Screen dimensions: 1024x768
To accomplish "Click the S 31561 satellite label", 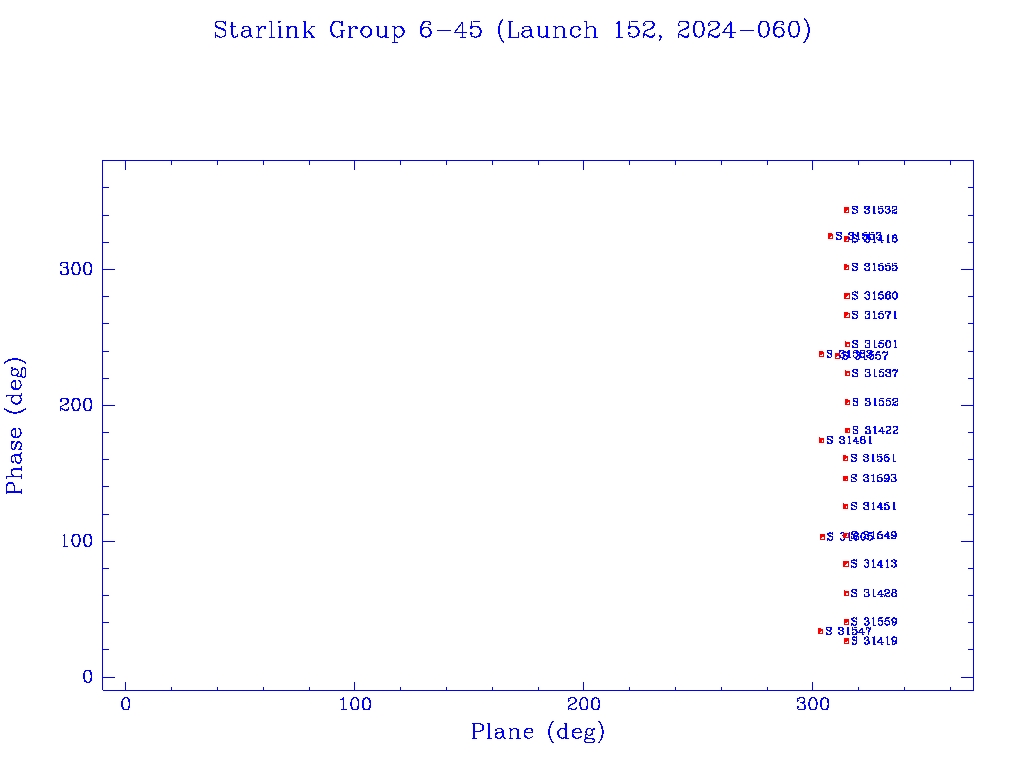I will click(x=874, y=458).
